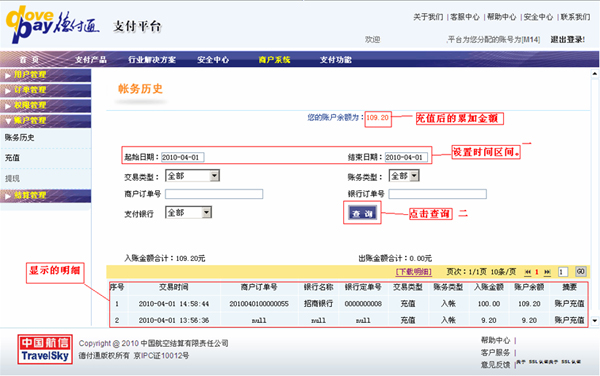The width and height of the screenshot is (600, 376).
Task: Click the 商户订单号 column header
Action: click(259, 287)
